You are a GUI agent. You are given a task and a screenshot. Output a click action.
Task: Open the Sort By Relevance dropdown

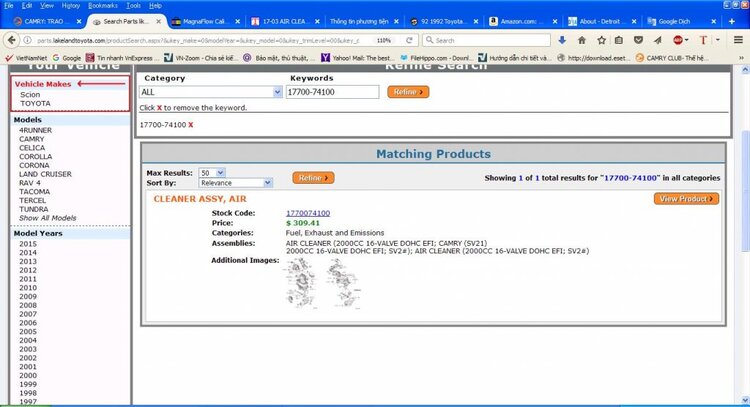[235, 183]
